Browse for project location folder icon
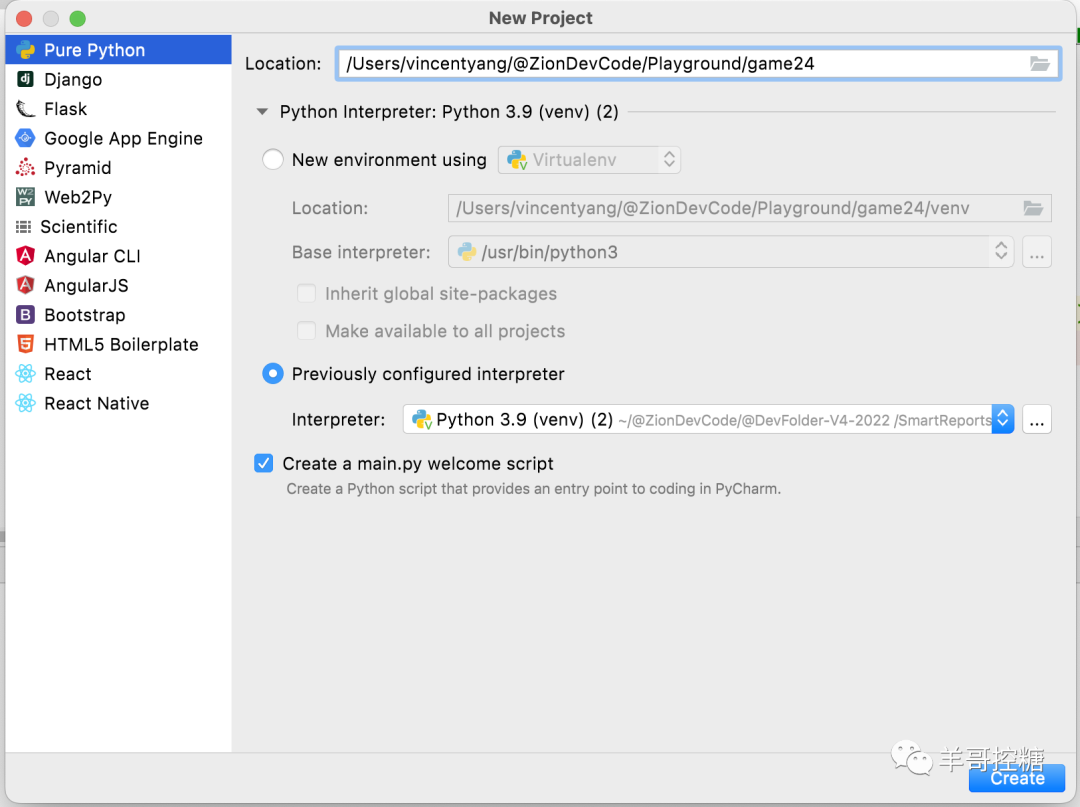 click(x=1039, y=63)
